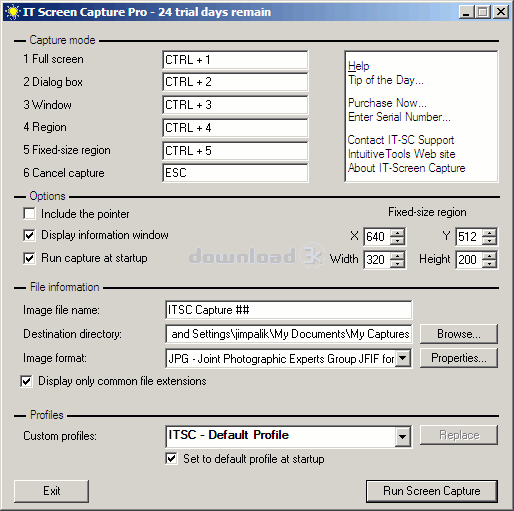Select the Purchase Now link
Screen dimensions: 514x511
(387, 103)
